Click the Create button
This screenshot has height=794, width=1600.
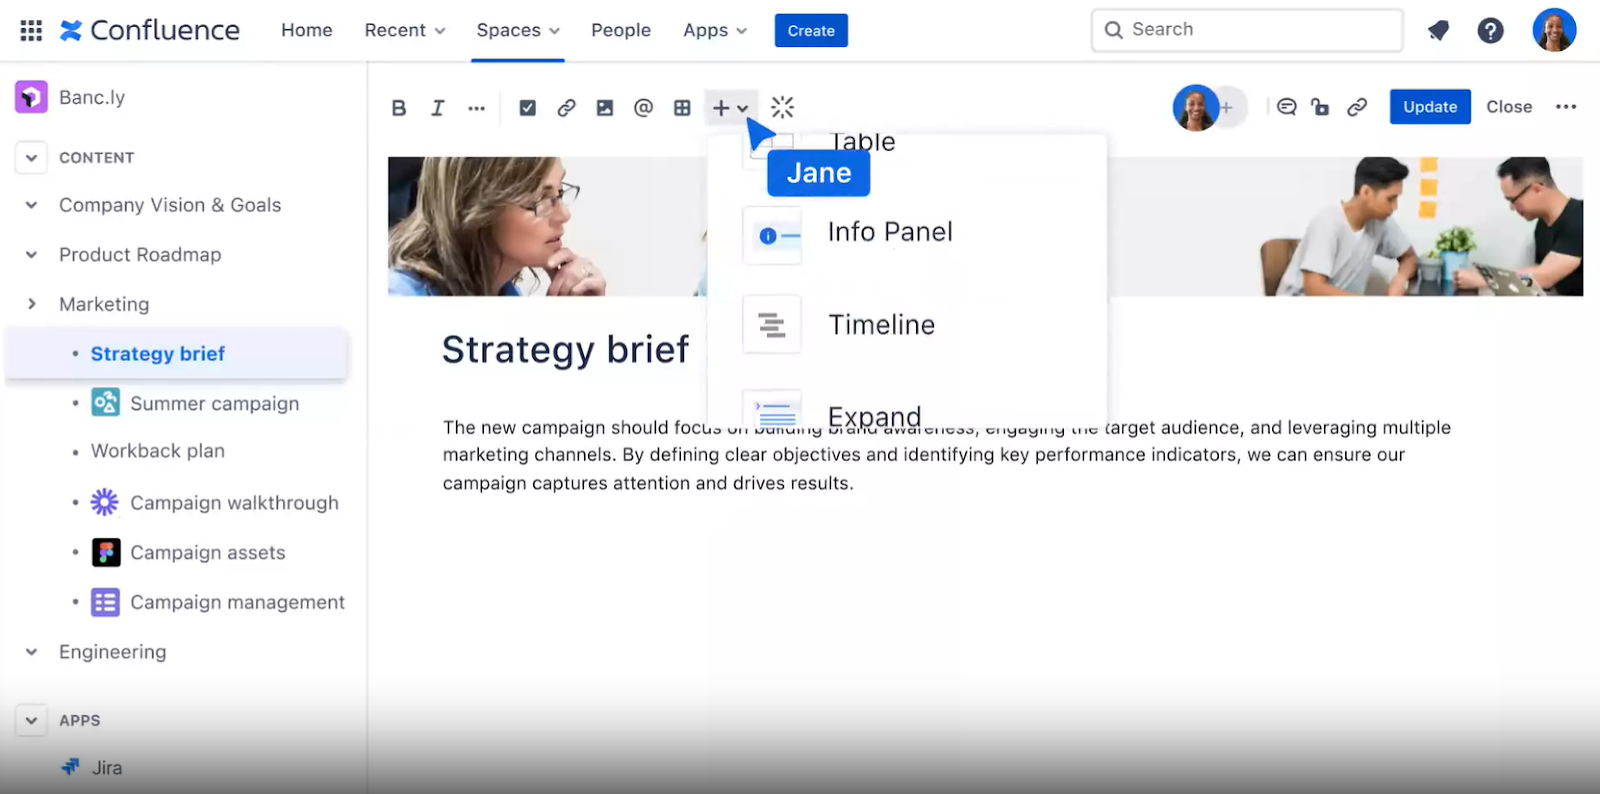tap(811, 31)
